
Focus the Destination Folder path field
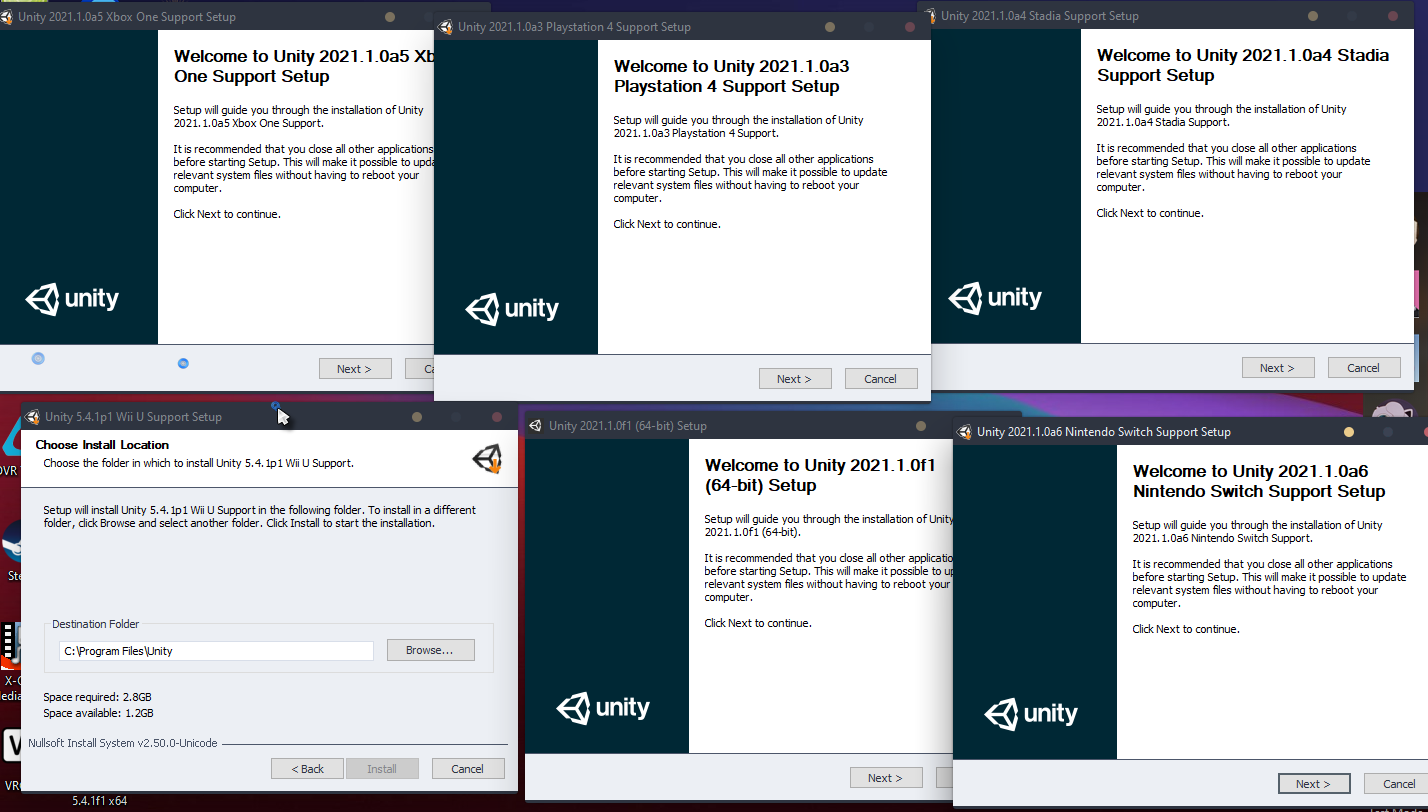tap(216, 651)
